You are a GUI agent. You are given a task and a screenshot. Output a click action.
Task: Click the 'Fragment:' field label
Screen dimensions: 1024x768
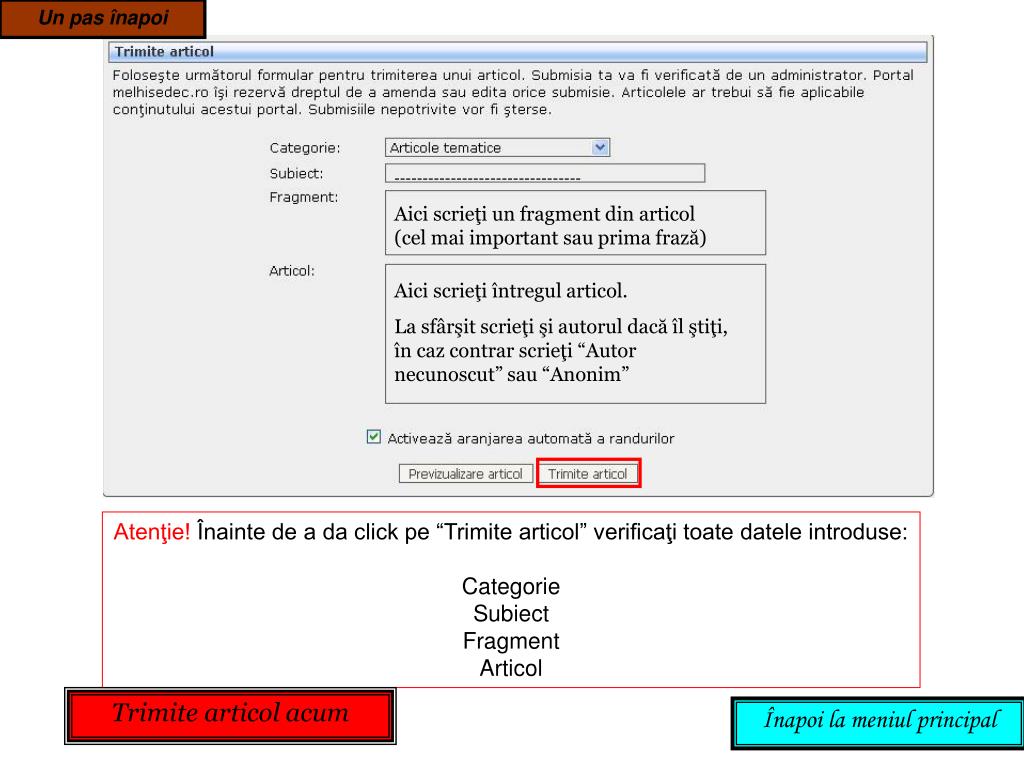pyautogui.click(x=304, y=197)
